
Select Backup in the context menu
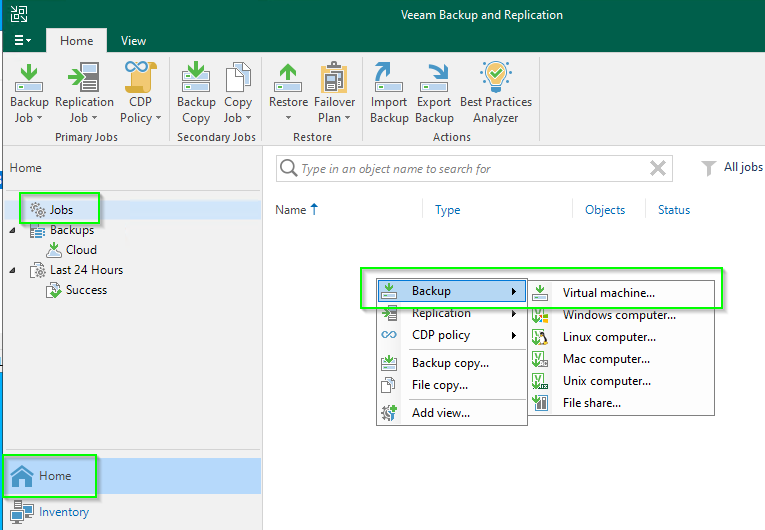pyautogui.click(x=452, y=291)
